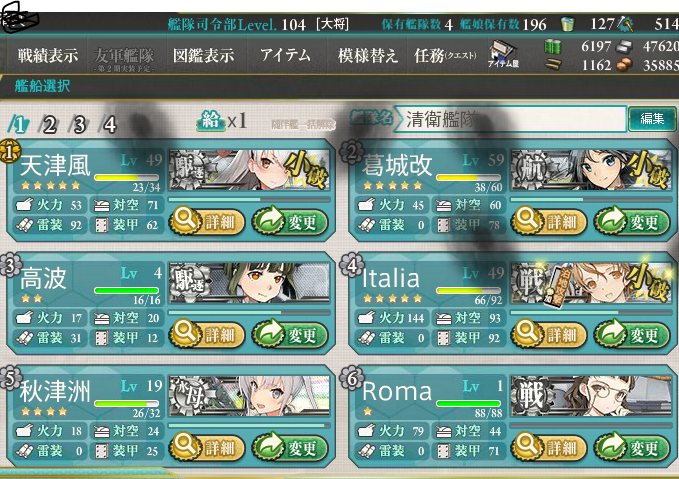Viewport: 679px width, 479px height.
Task: Click 変更 button for Roma
Action: point(631,448)
